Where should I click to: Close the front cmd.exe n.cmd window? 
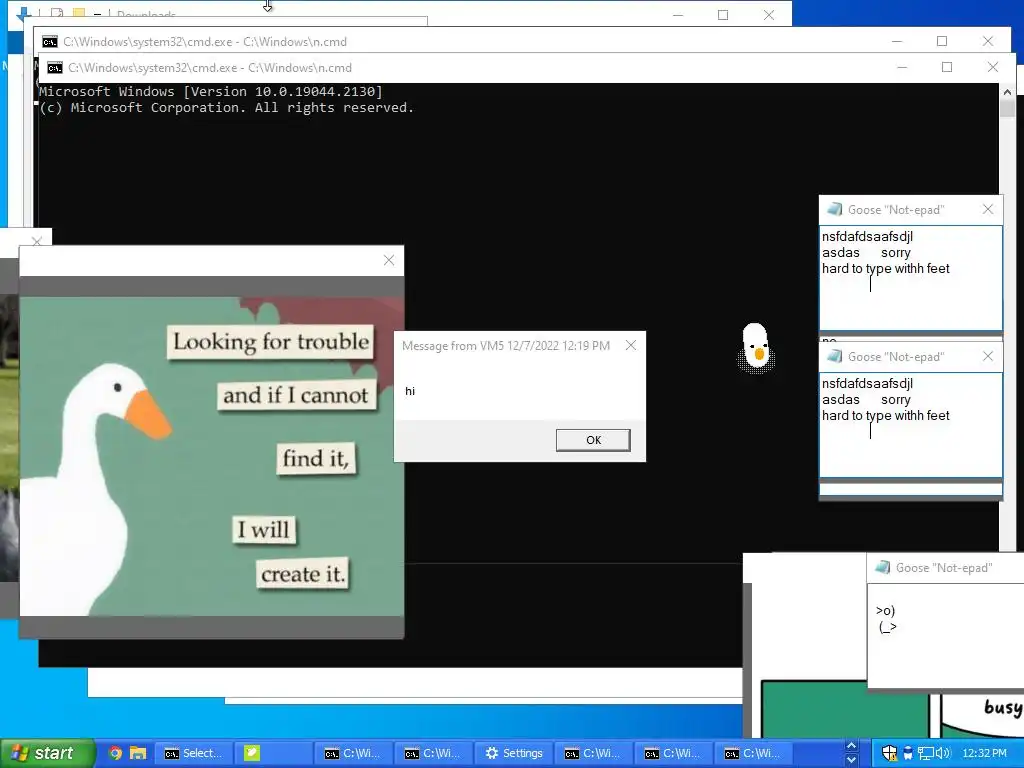coord(993,67)
